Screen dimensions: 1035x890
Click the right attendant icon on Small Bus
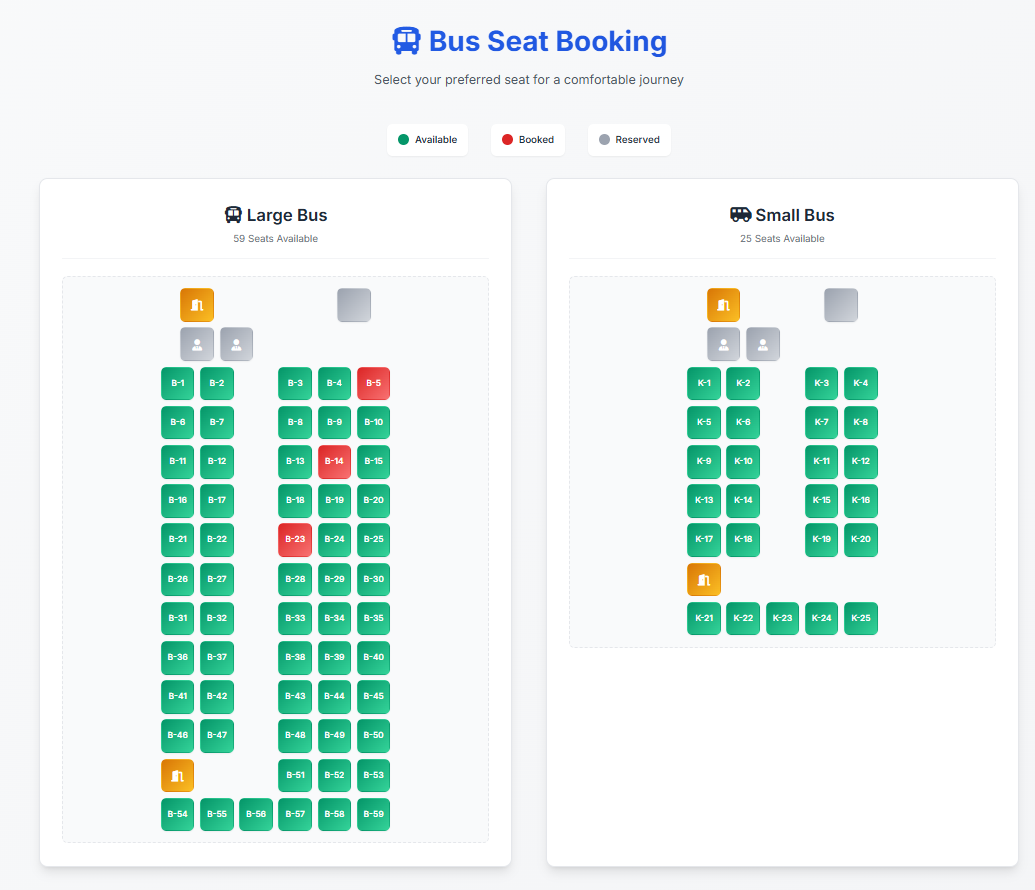762,344
